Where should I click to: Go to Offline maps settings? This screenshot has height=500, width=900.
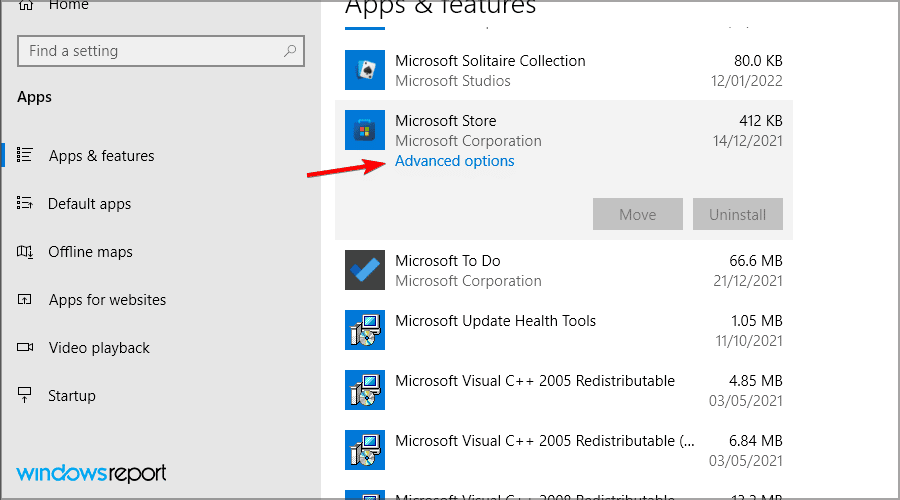[x=90, y=252]
